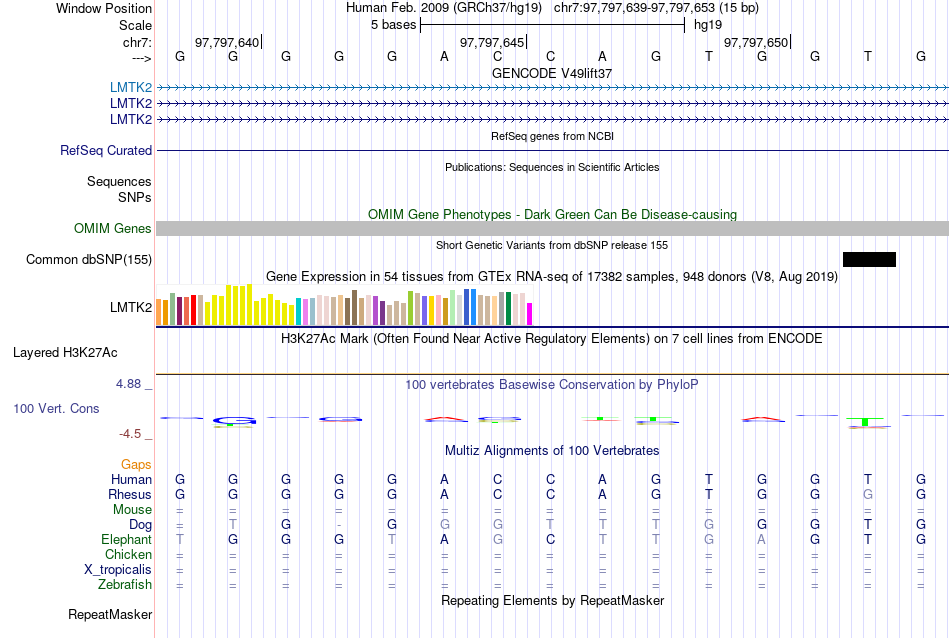Click the bright blue bars in the GTEx chart
The width and height of the screenshot is (950, 638).
tap(470, 307)
